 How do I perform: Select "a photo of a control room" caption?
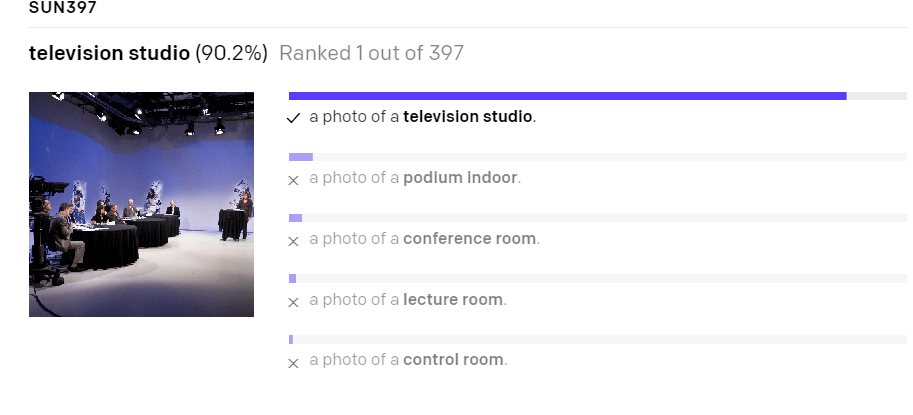pyautogui.click(x=408, y=360)
